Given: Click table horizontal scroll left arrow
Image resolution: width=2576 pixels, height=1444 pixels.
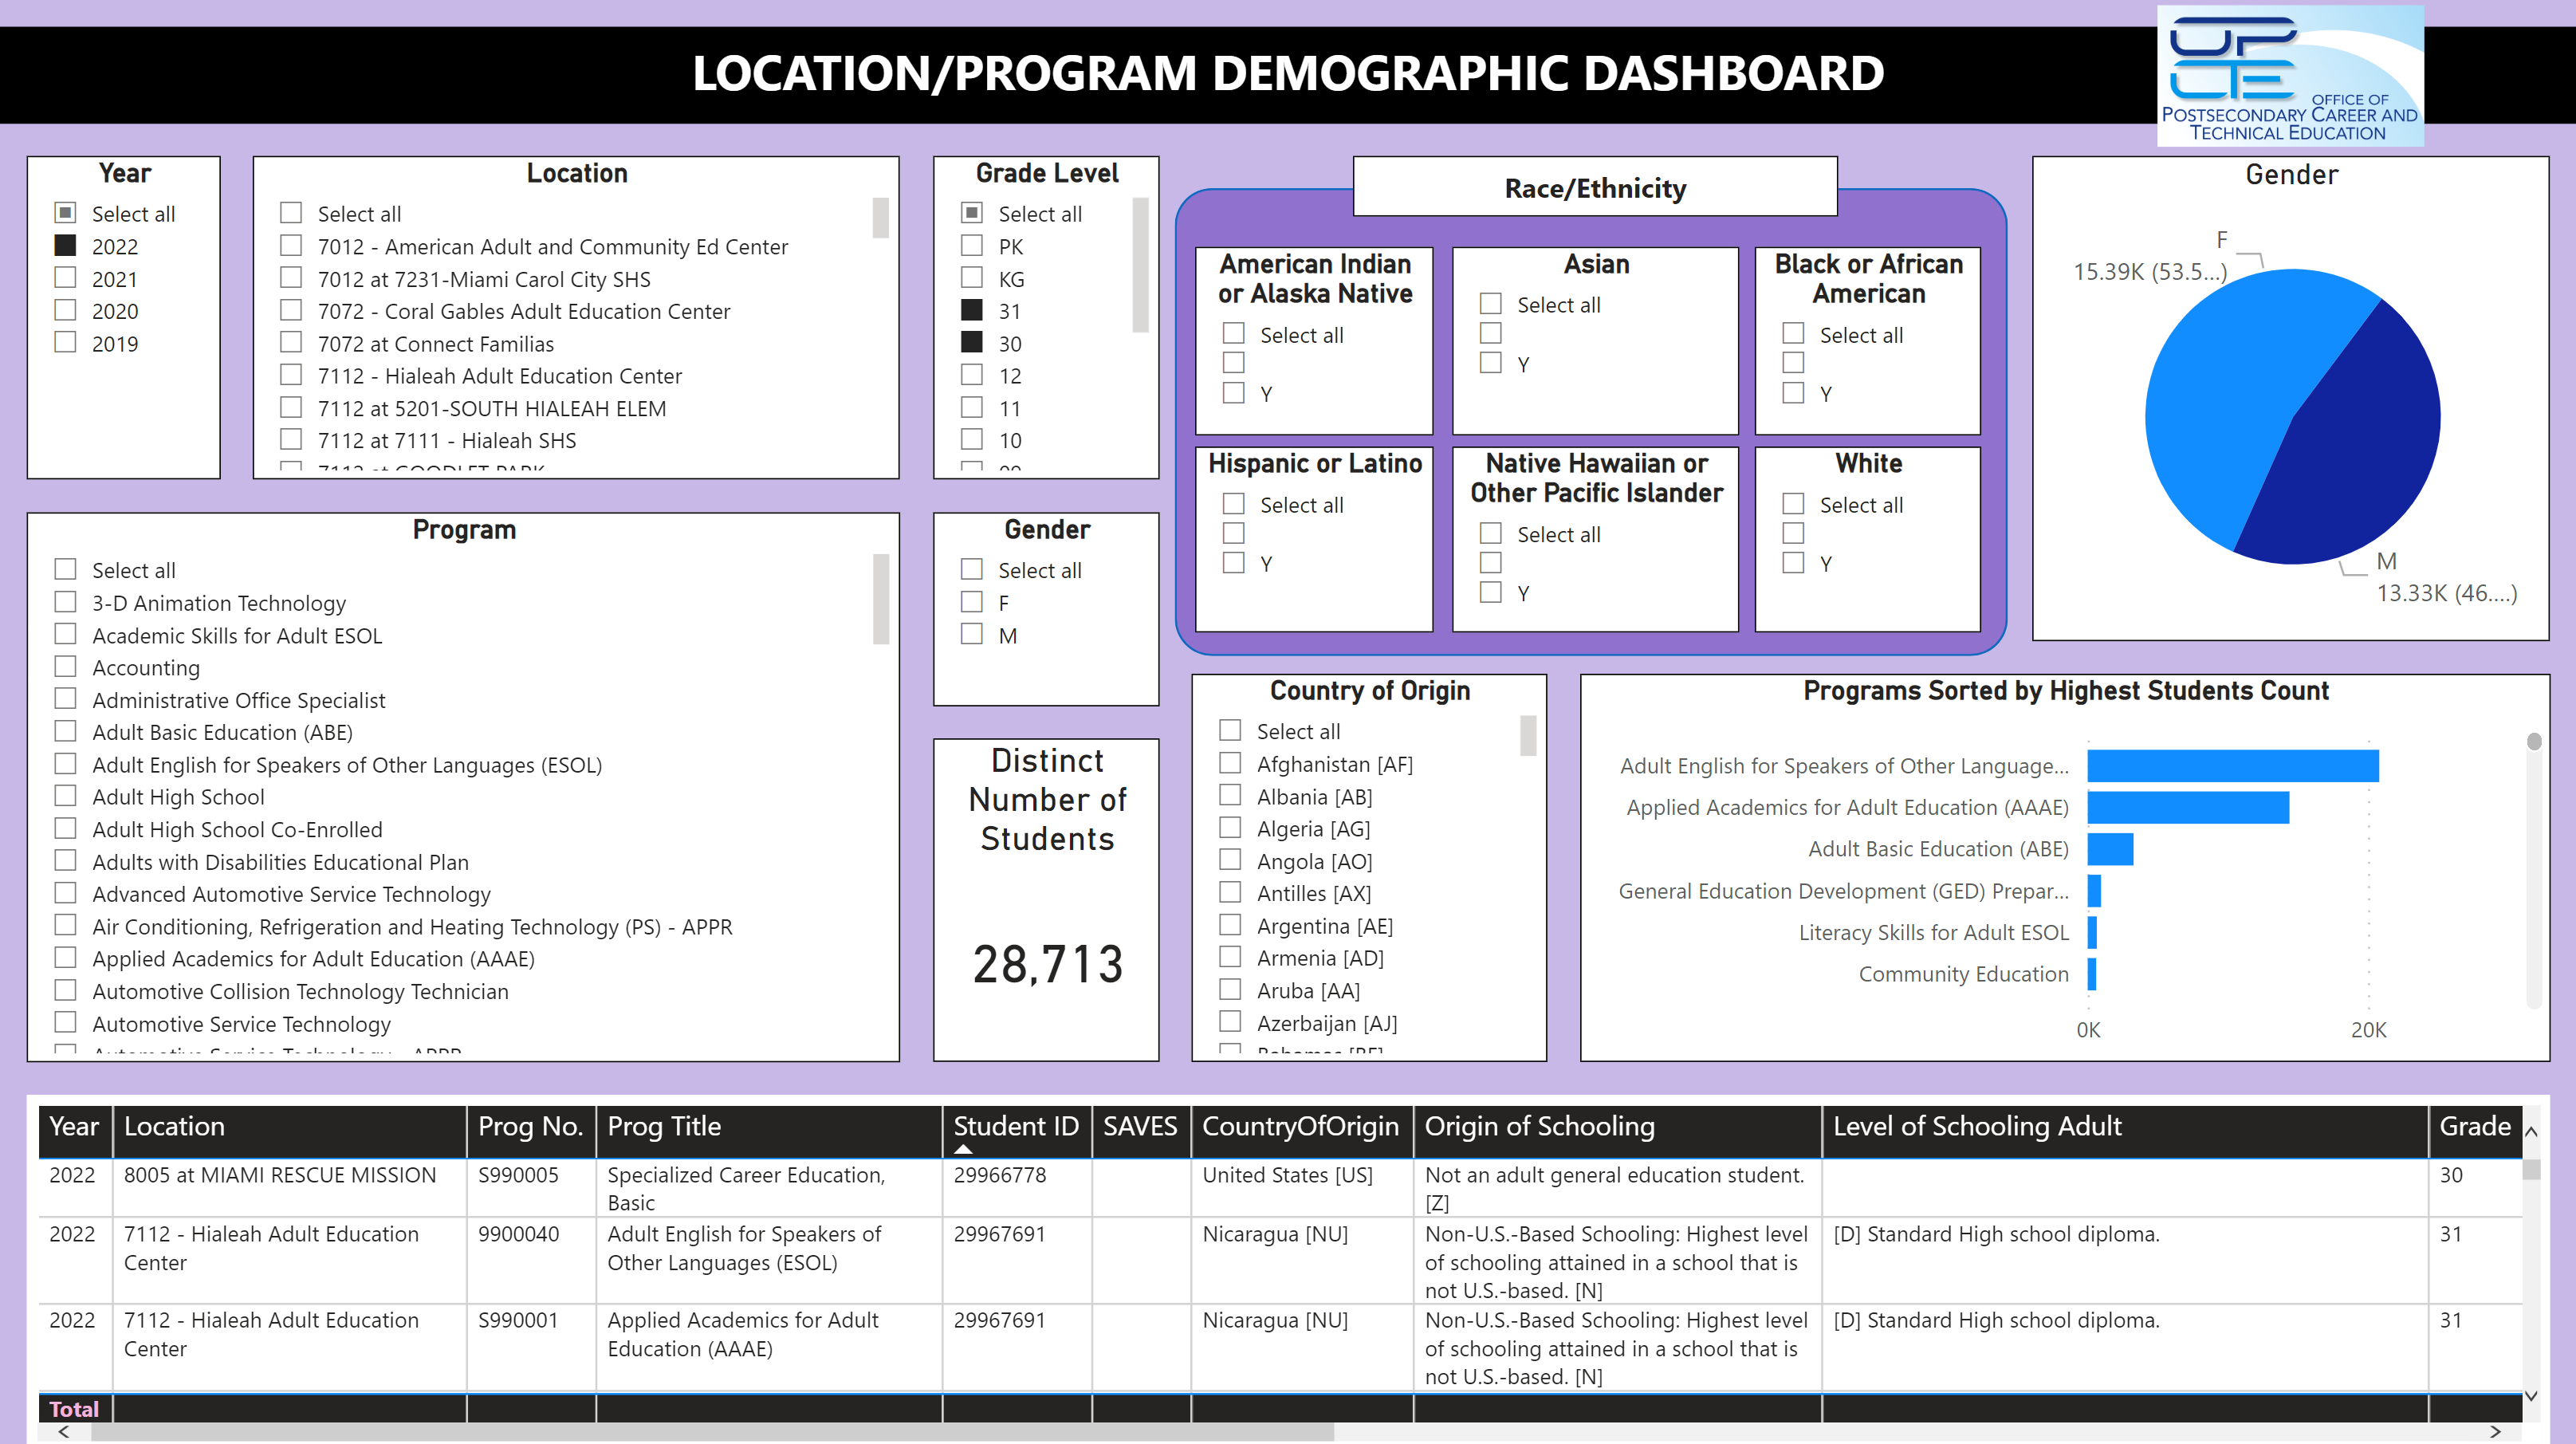Looking at the screenshot, I should 64,1431.
